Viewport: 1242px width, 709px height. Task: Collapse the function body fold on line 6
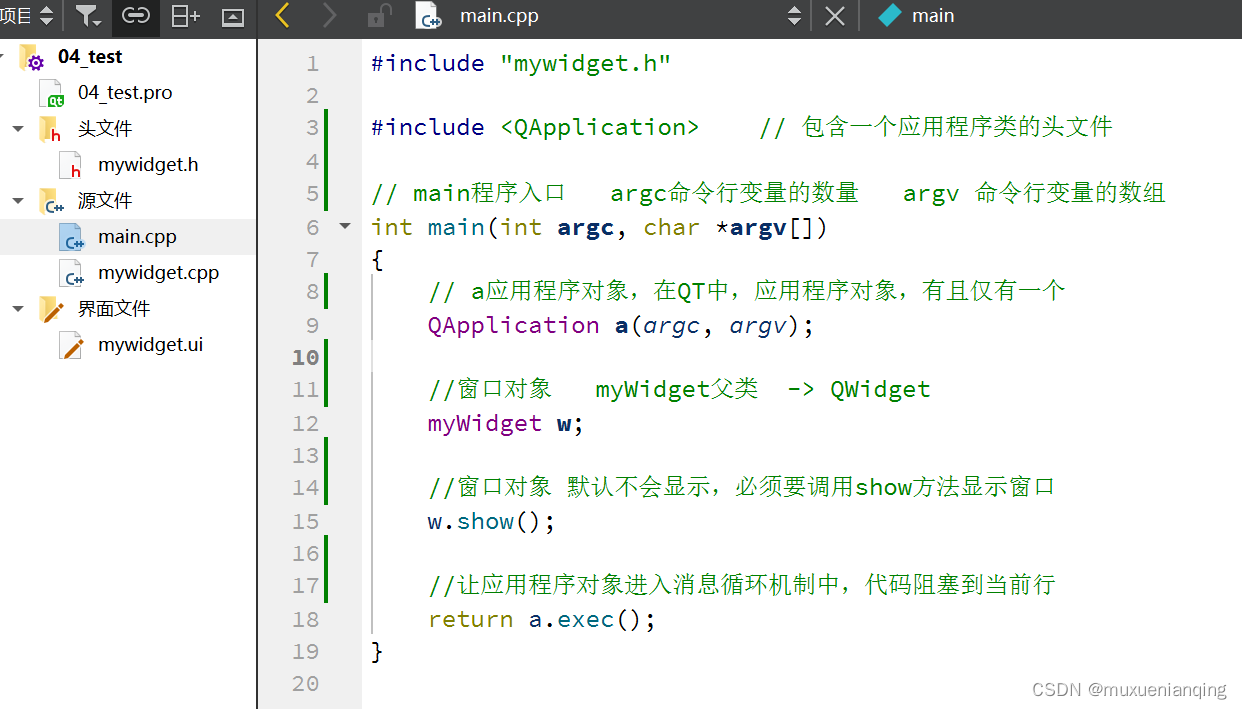(344, 227)
